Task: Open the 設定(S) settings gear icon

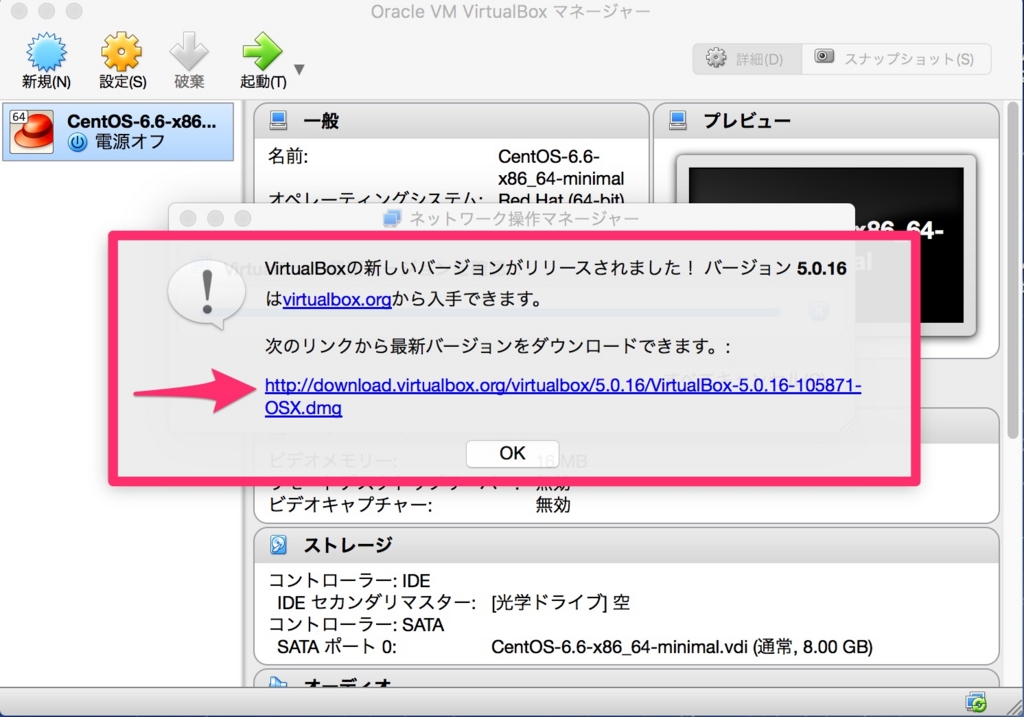Action: tap(121, 52)
